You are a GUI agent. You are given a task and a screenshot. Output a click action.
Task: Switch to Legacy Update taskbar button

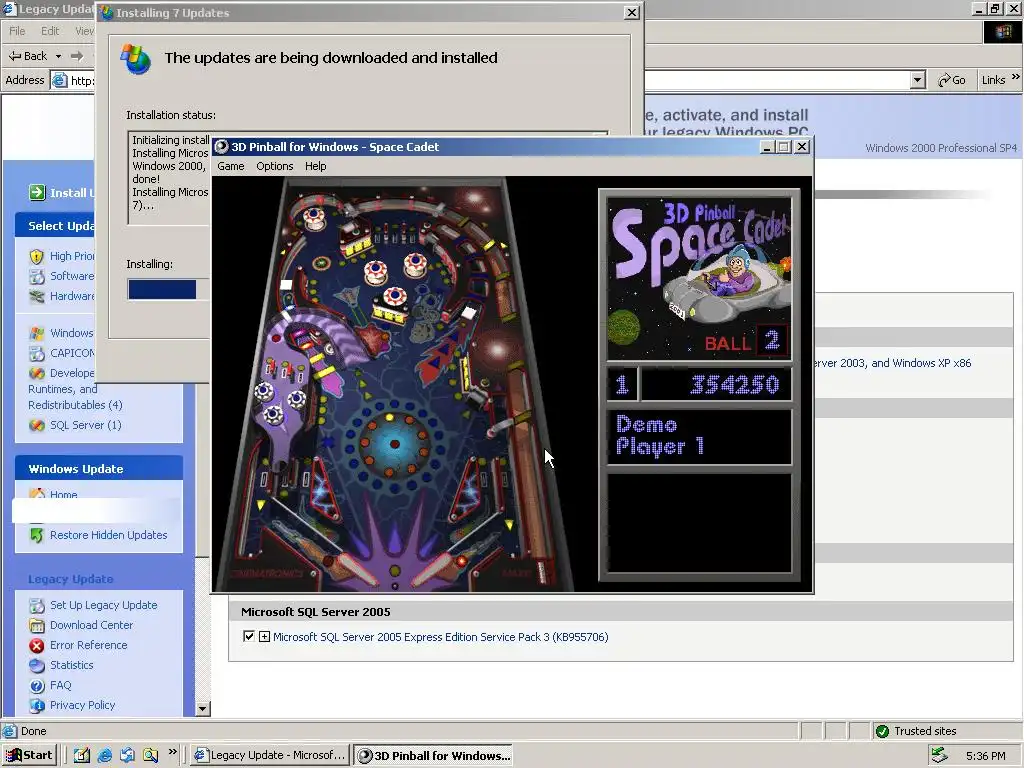click(x=270, y=755)
